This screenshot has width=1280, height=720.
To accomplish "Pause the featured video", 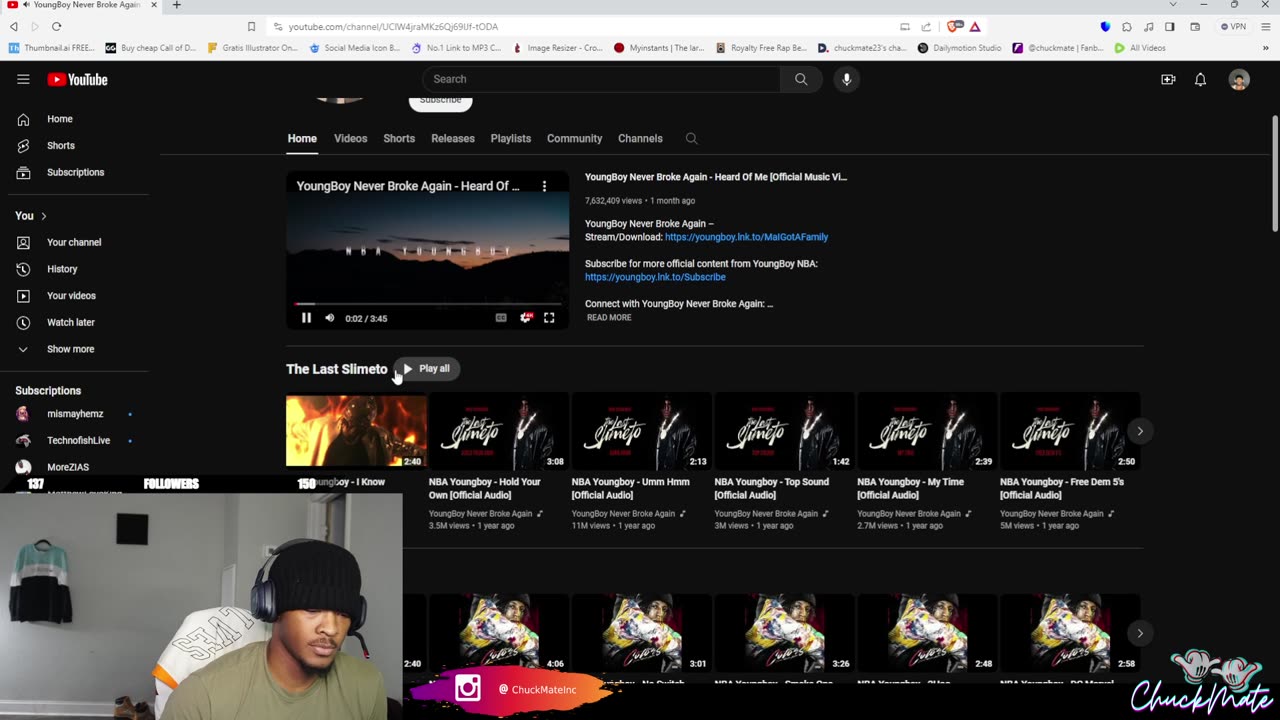I will tap(306, 318).
